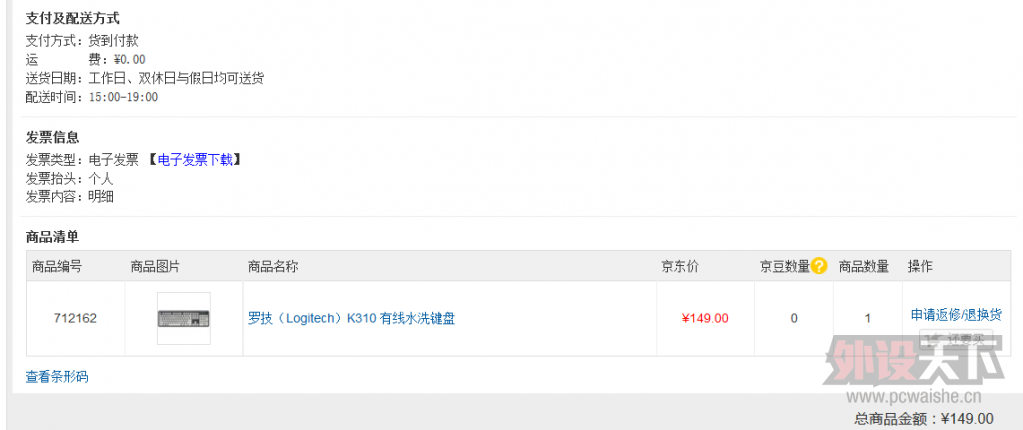1023x430 pixels.
Task: Click the product number 712162
Action: tap(75, 318)
